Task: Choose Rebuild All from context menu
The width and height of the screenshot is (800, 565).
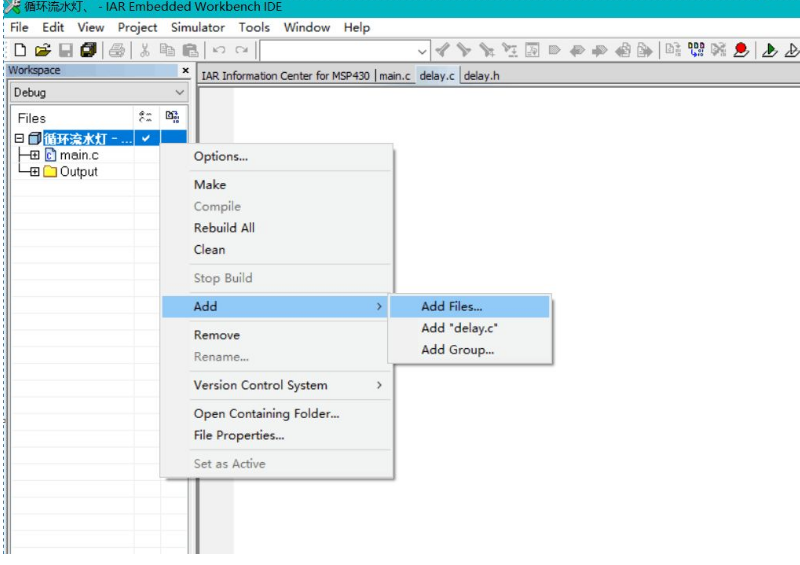Action: (277, 228)
